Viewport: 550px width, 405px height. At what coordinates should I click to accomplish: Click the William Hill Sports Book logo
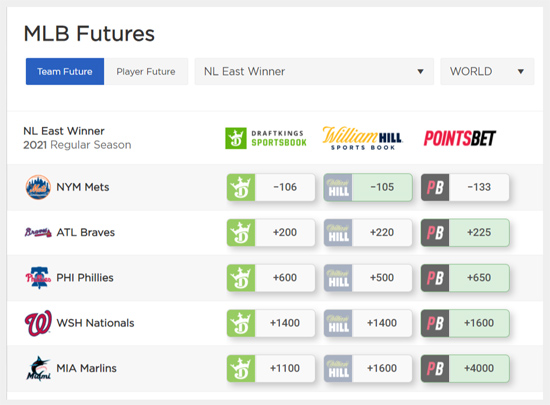(362, 138)
